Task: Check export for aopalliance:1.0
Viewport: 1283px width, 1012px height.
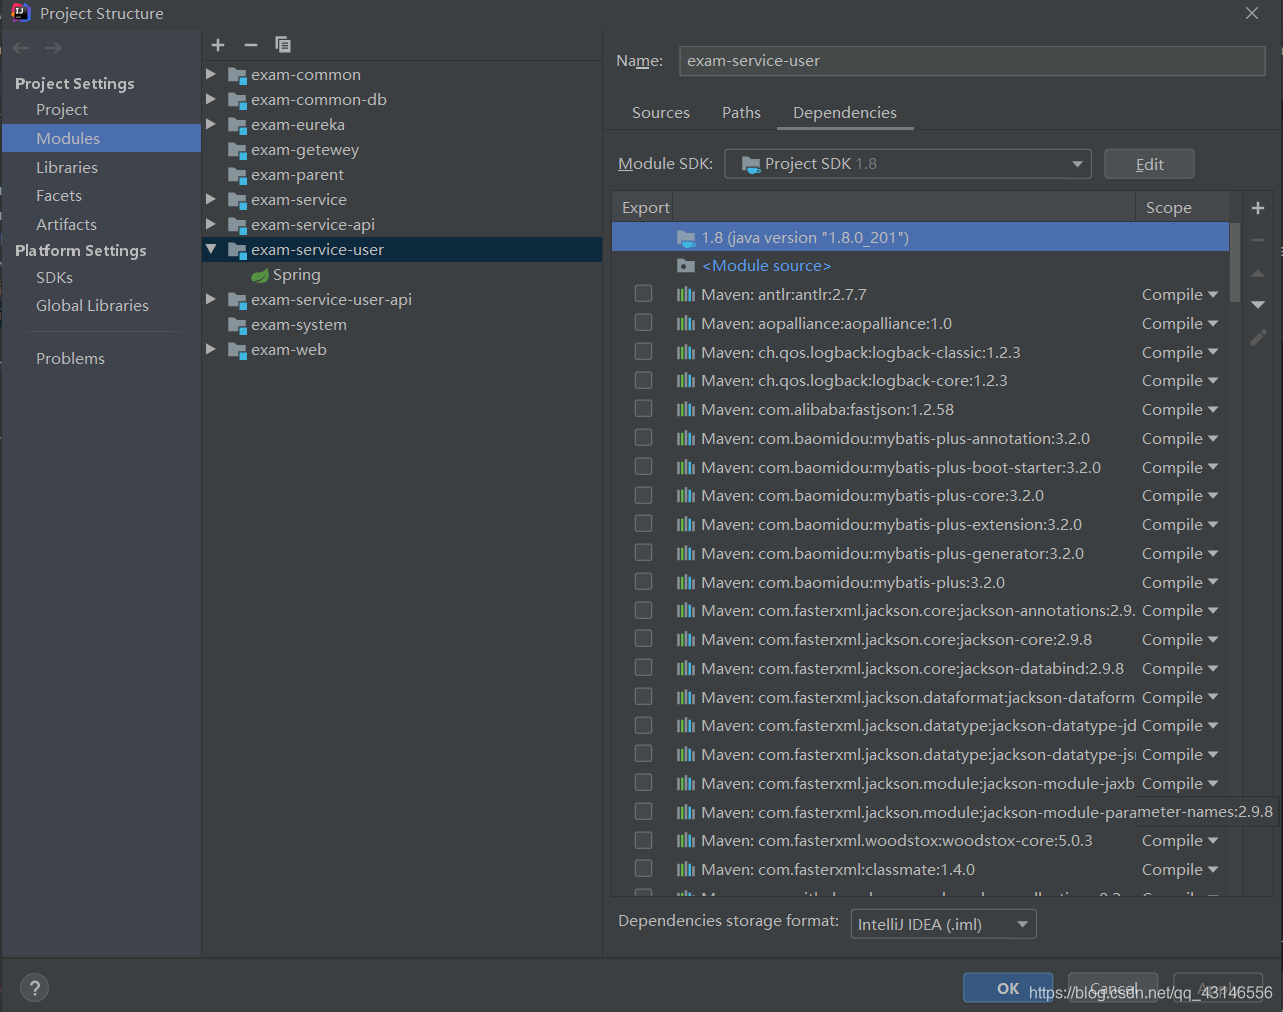Action: click(x=643, y=323)
